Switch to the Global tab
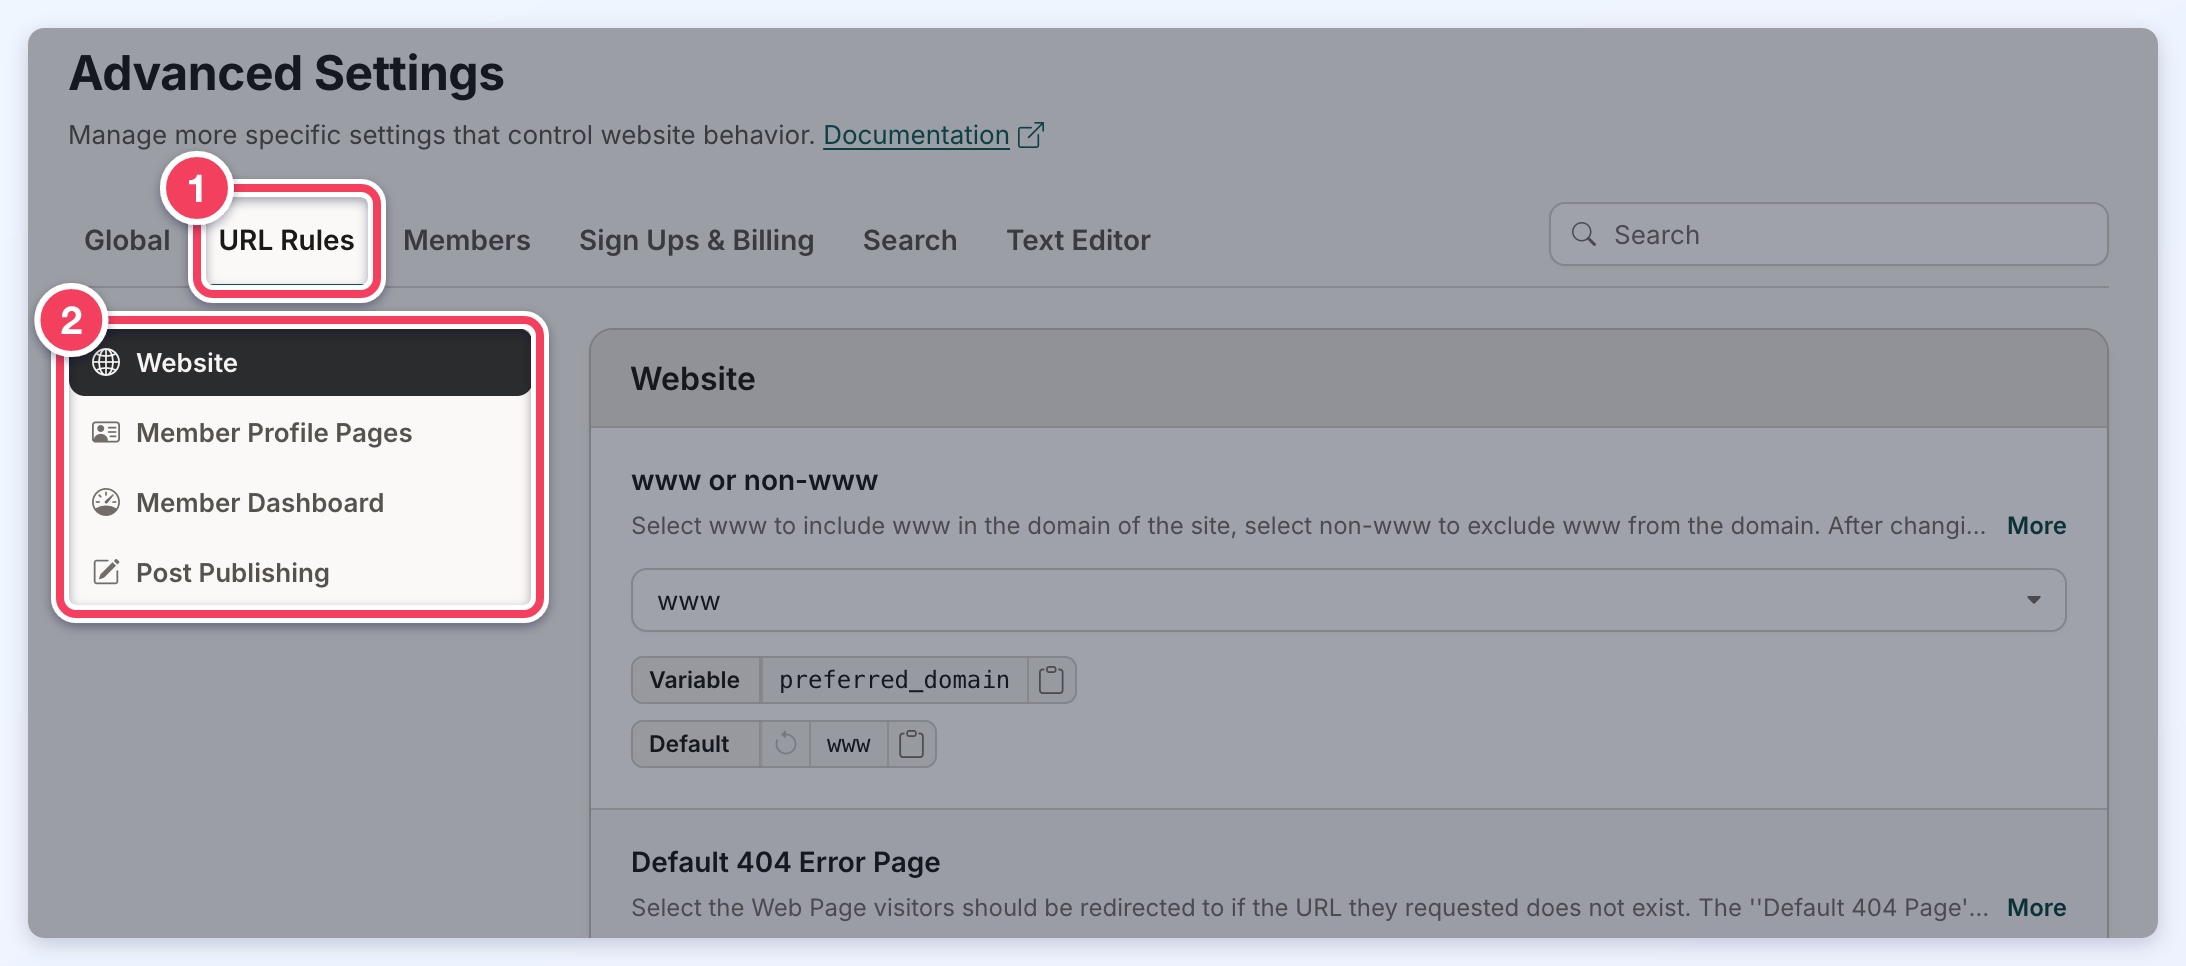Screen dimensions: 2186x966 pos(127,240)
